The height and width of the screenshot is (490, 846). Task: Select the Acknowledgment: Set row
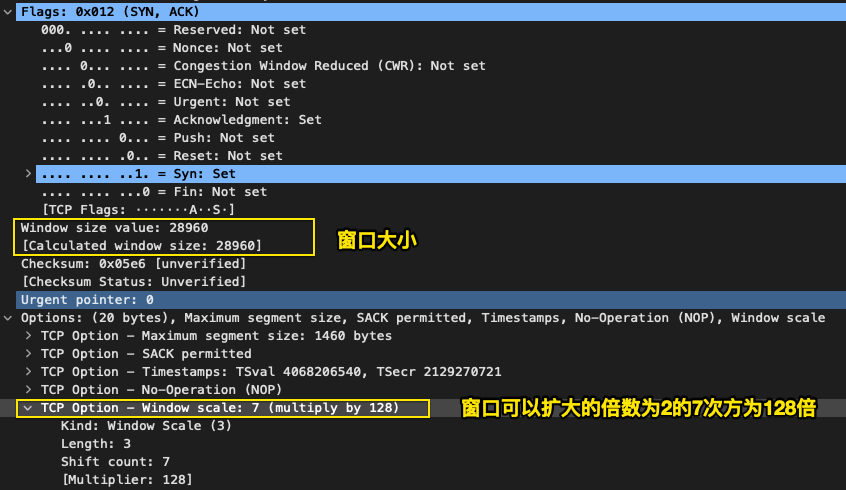[181, 120]
